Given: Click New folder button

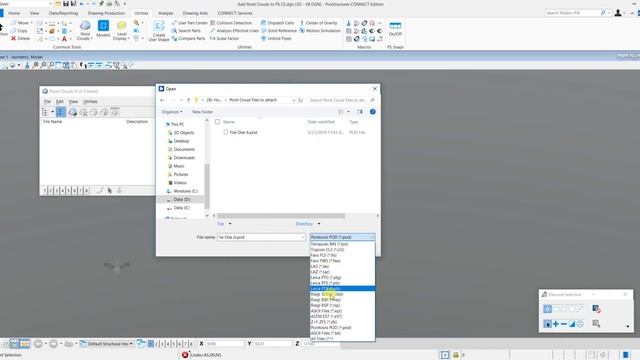Looking at the screenshot, I should pos(202,112).
